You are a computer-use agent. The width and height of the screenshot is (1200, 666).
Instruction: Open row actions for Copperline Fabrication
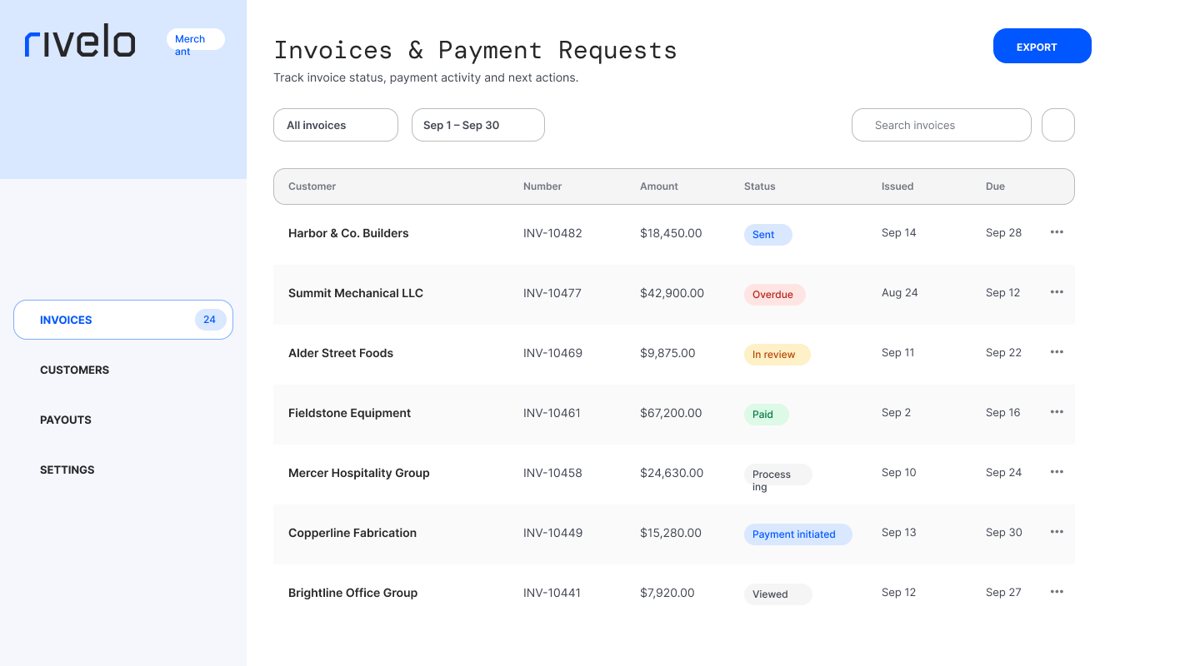1056,532
